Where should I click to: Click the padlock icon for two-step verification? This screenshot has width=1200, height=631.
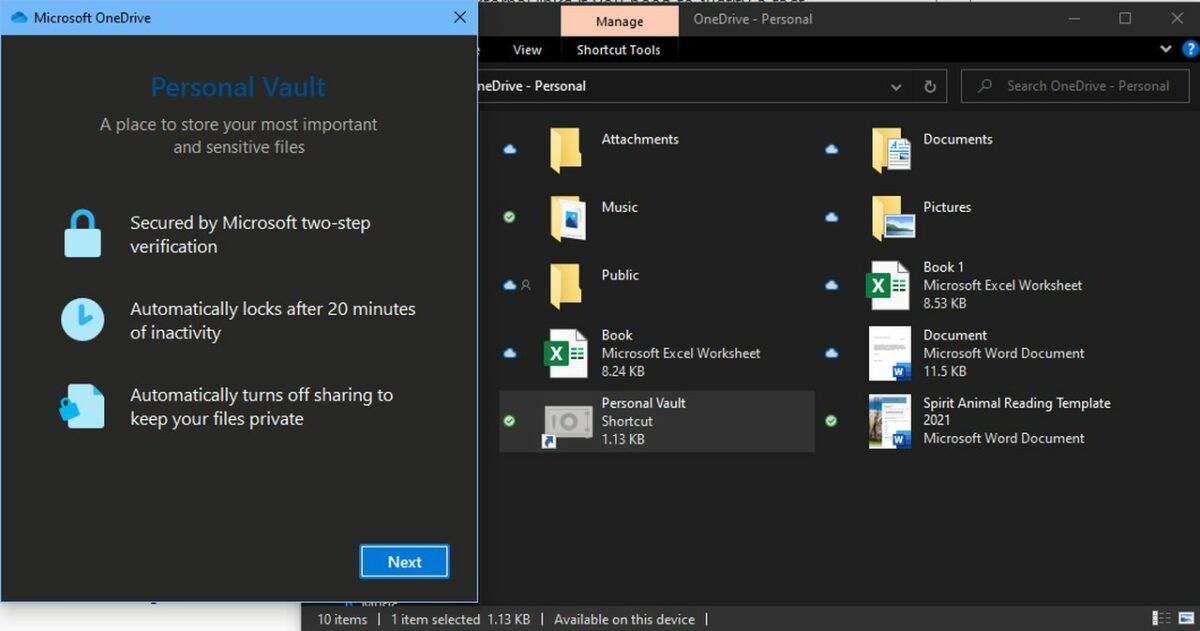click(82, 234)
